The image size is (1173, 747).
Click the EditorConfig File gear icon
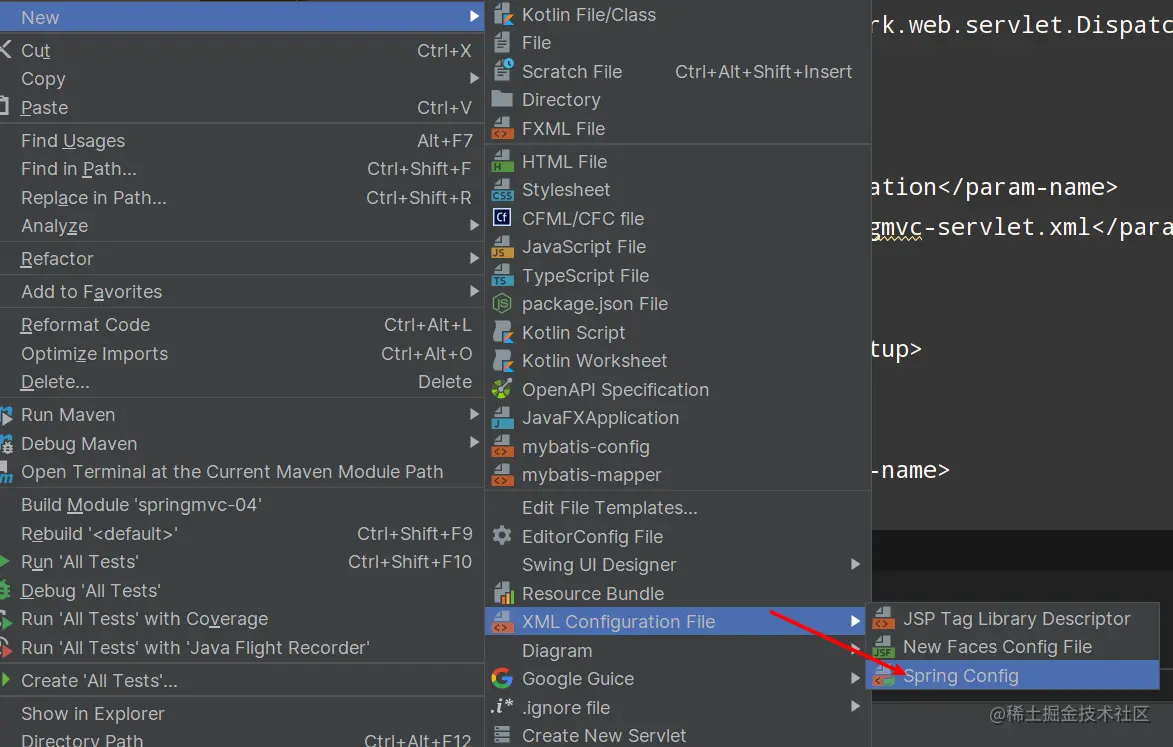(502, 536)
